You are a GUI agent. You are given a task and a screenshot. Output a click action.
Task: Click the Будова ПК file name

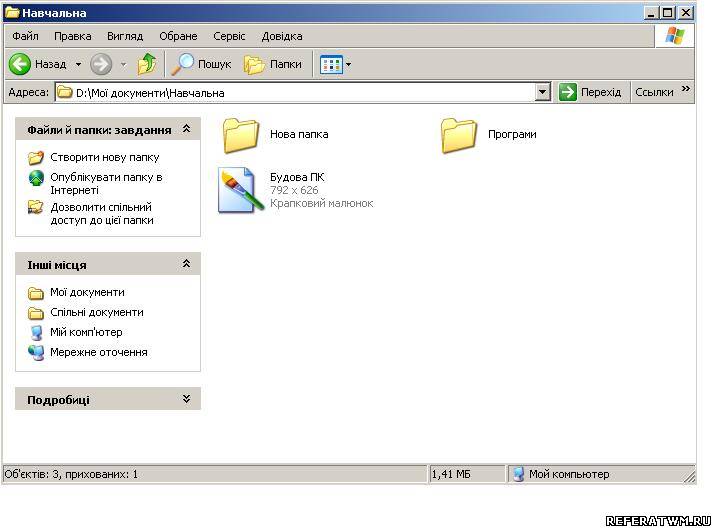coord(297,177)
